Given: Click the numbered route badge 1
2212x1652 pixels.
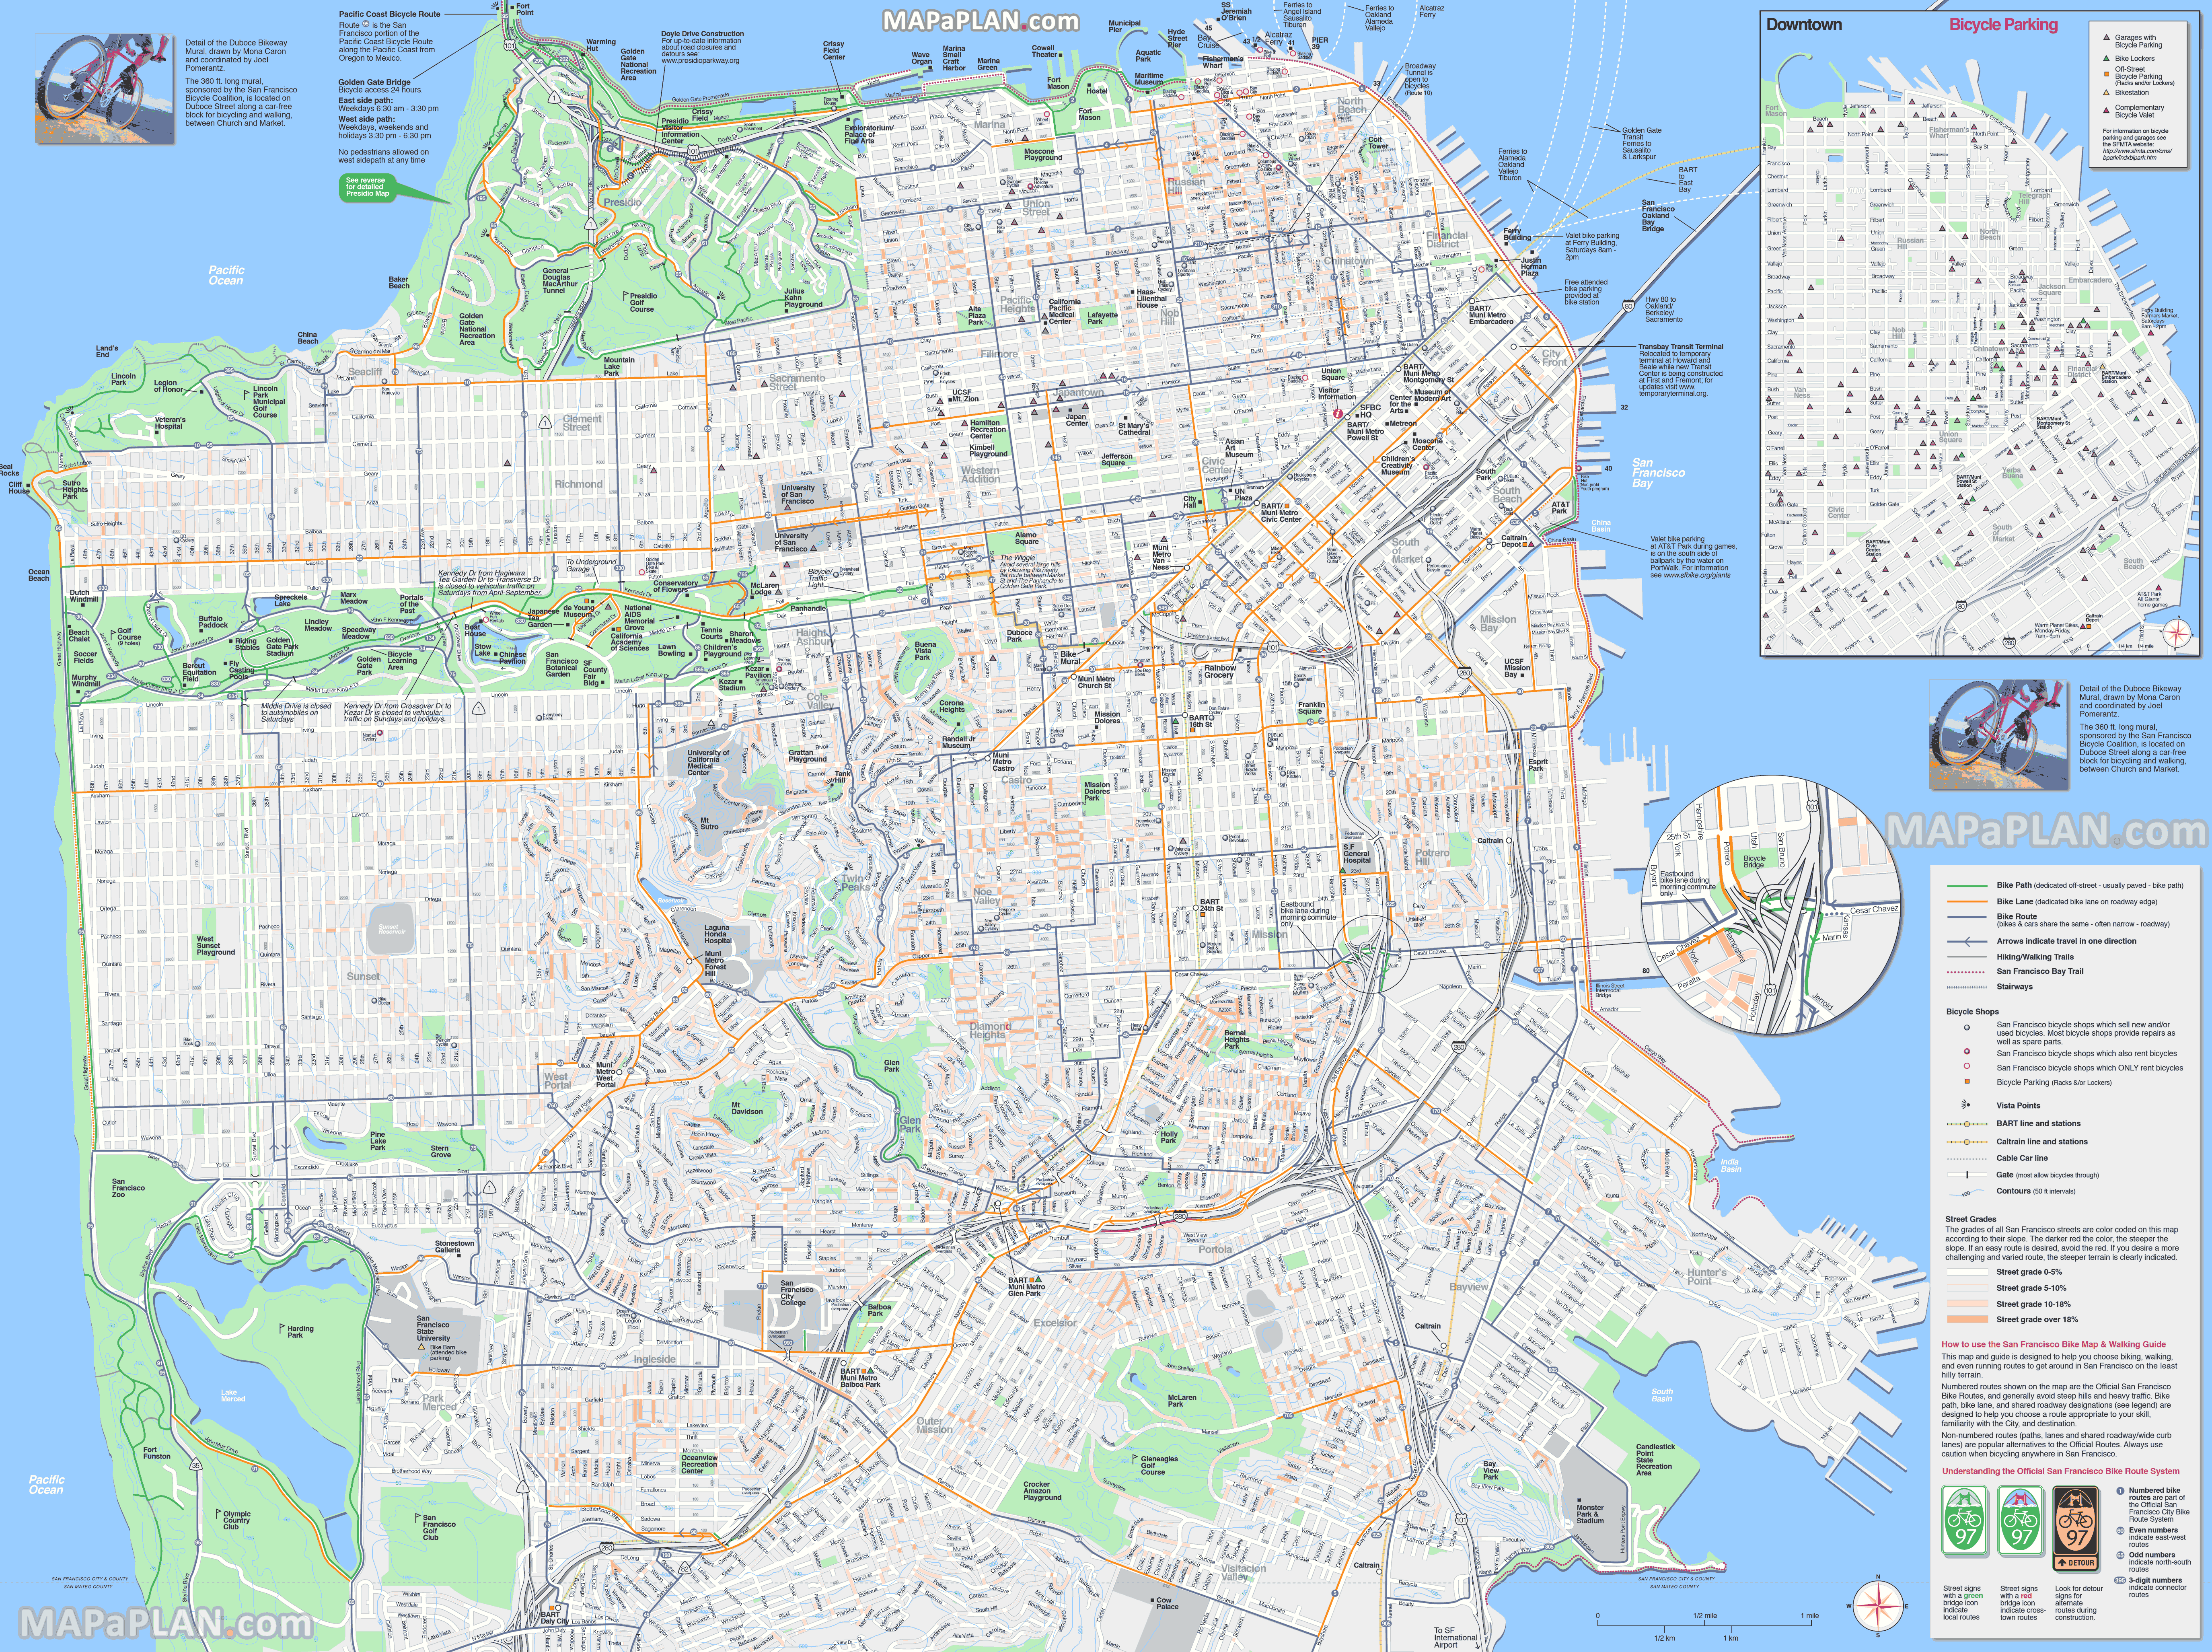Looking at the screenshot, I should pos(2120,1491).
